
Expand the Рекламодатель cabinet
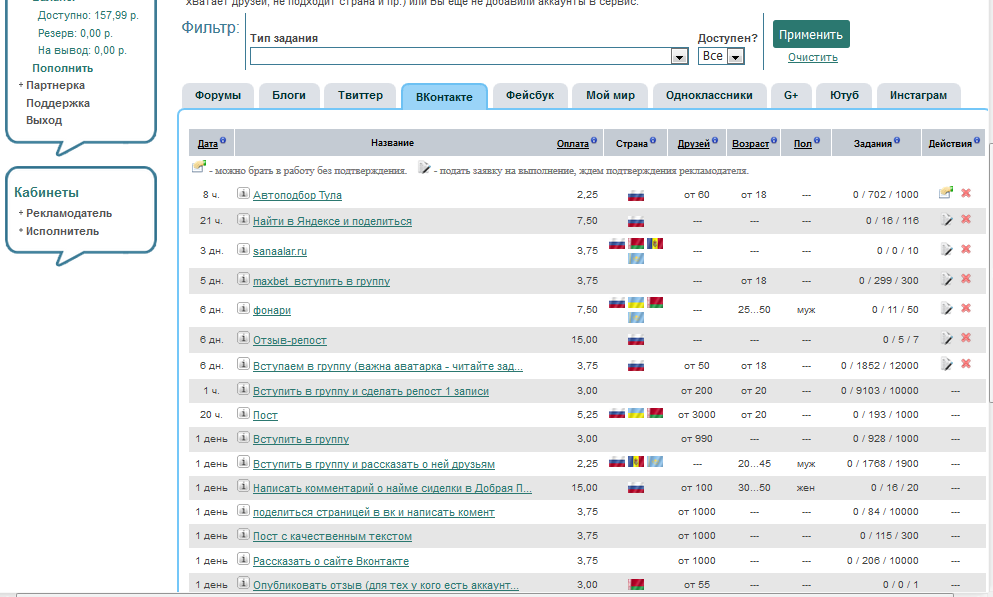tap(68, 213)
